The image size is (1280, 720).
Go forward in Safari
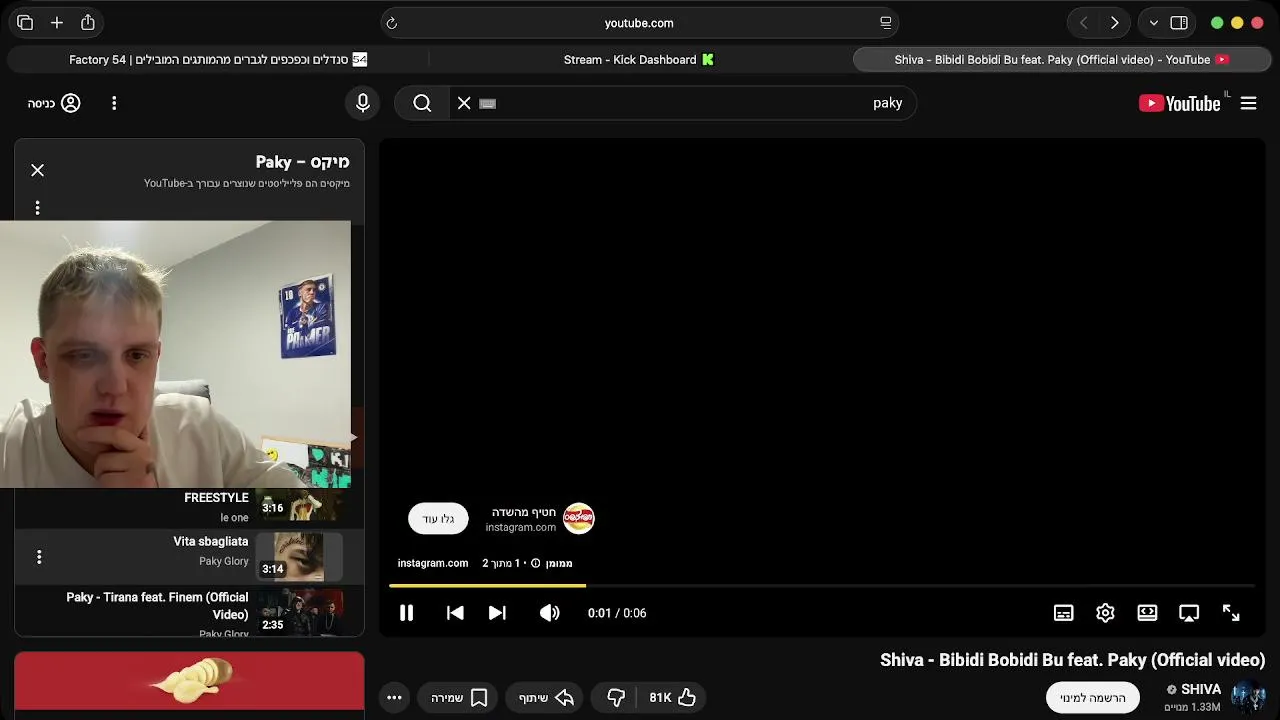tap(1114, 23)
